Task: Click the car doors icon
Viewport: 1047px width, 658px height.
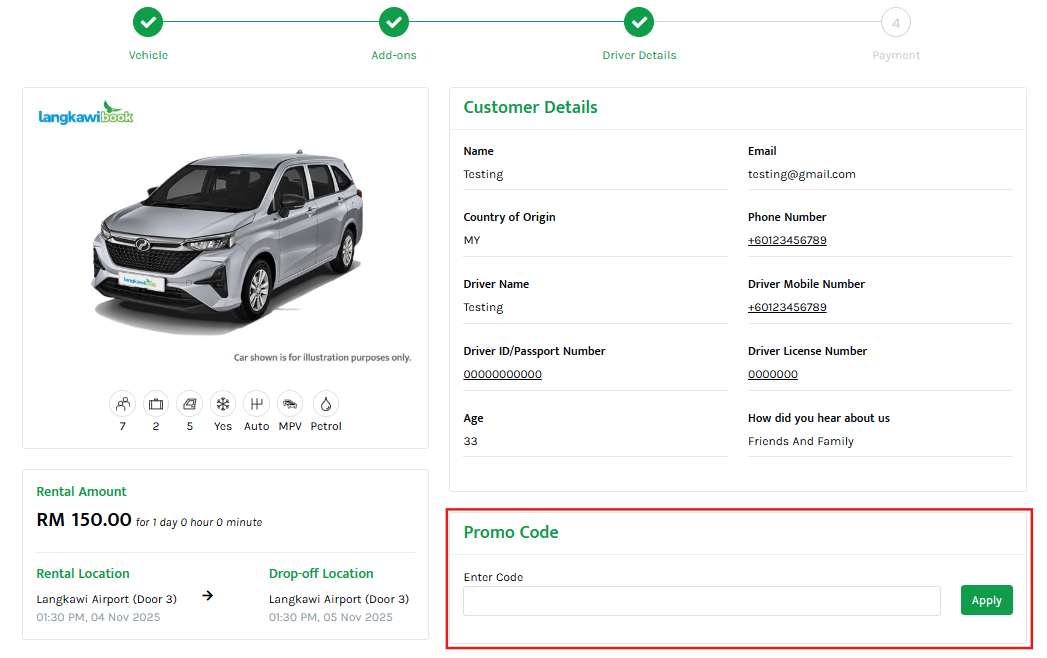Action: coord(190,404)
